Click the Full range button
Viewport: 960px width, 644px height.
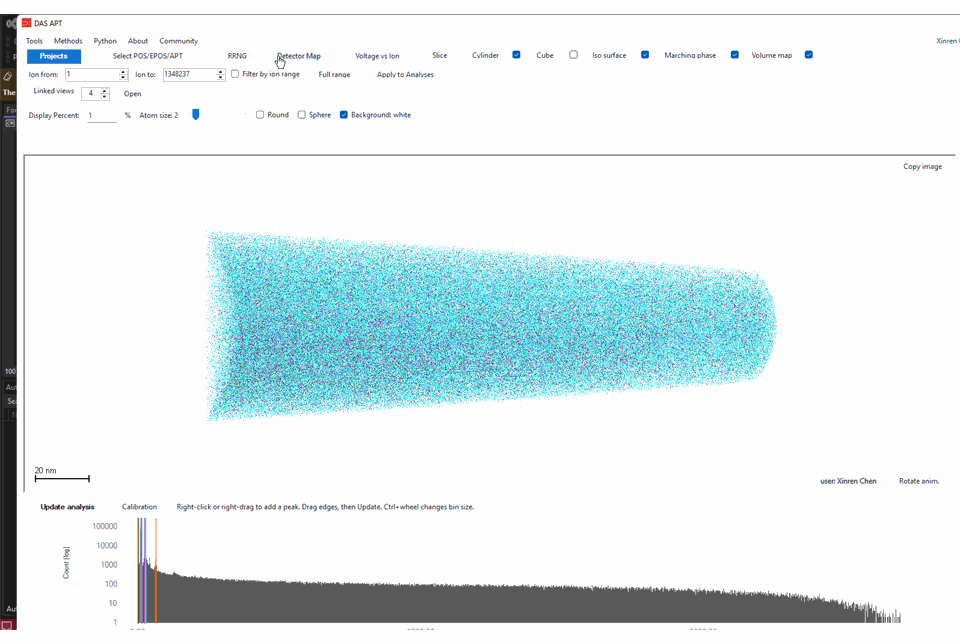click(x=334, y=75)
